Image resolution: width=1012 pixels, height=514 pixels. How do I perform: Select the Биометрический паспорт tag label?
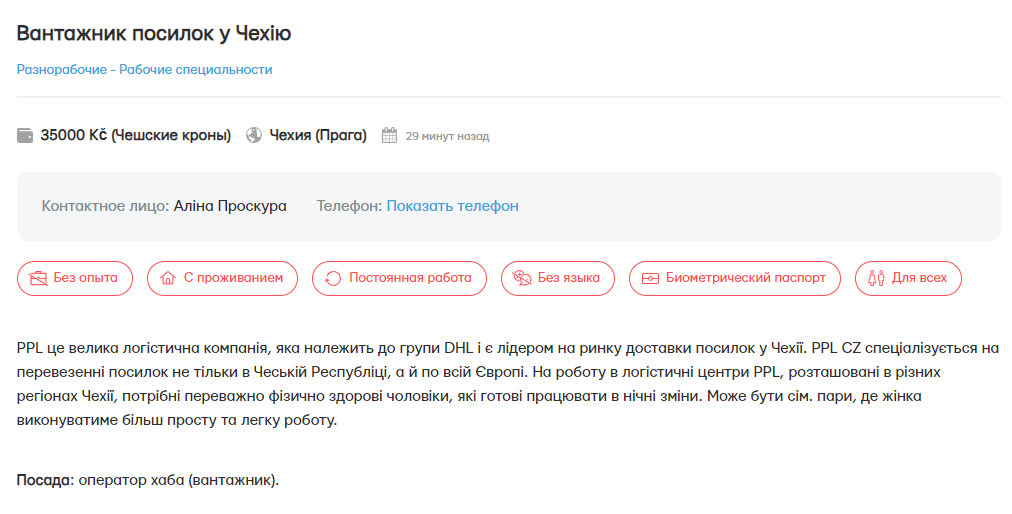(x=746, y=278)
